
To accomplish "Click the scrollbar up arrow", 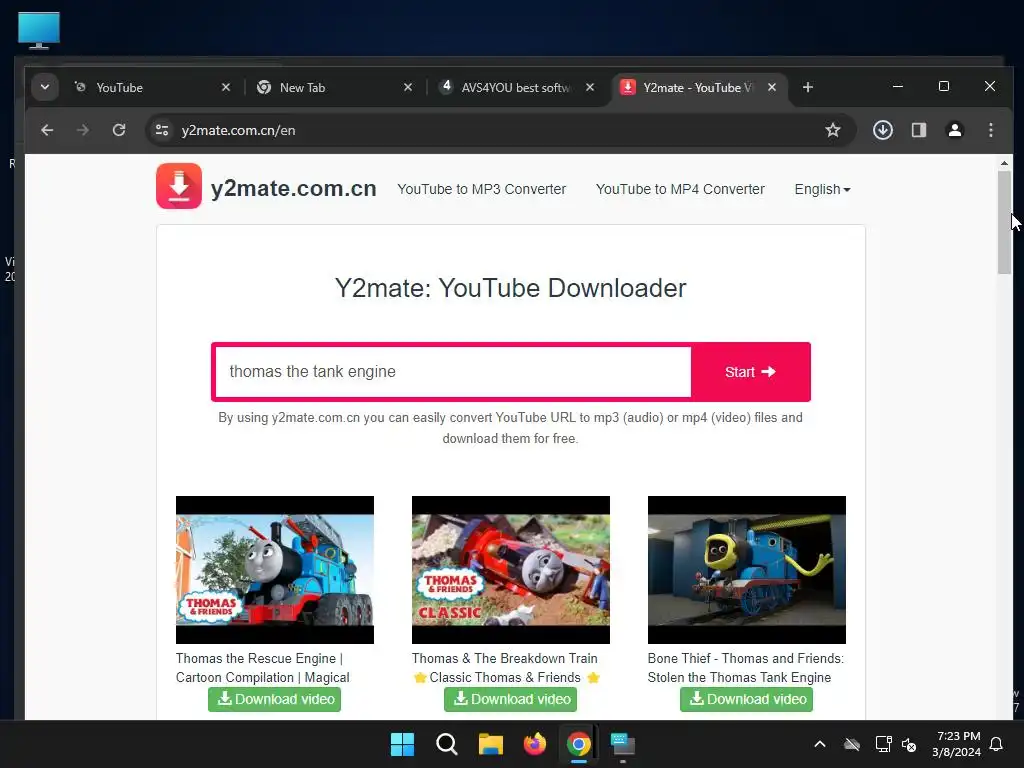I will (x=1004, y=163).
